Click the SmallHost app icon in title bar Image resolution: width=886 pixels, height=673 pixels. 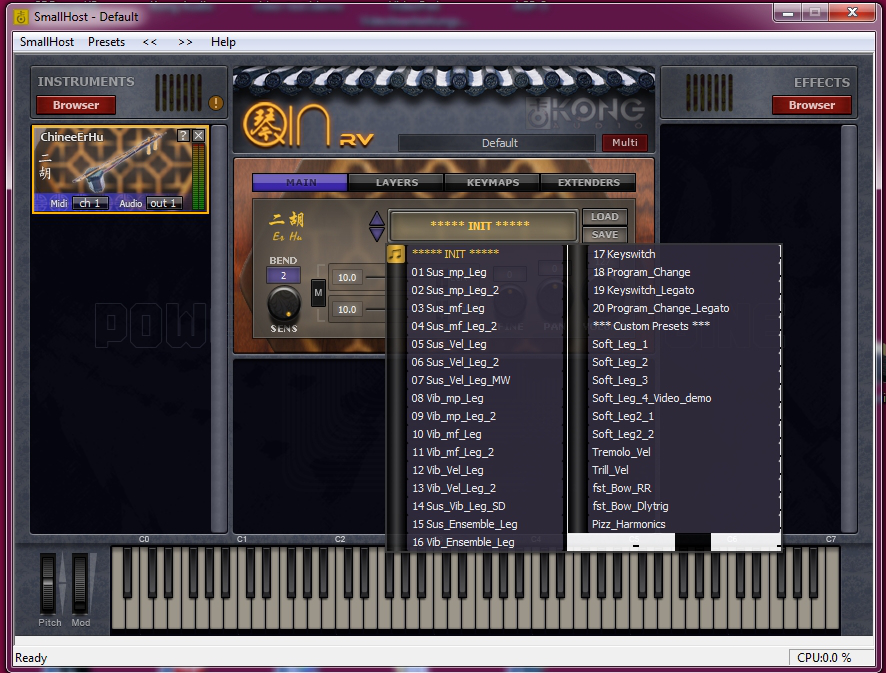point(21,17)
